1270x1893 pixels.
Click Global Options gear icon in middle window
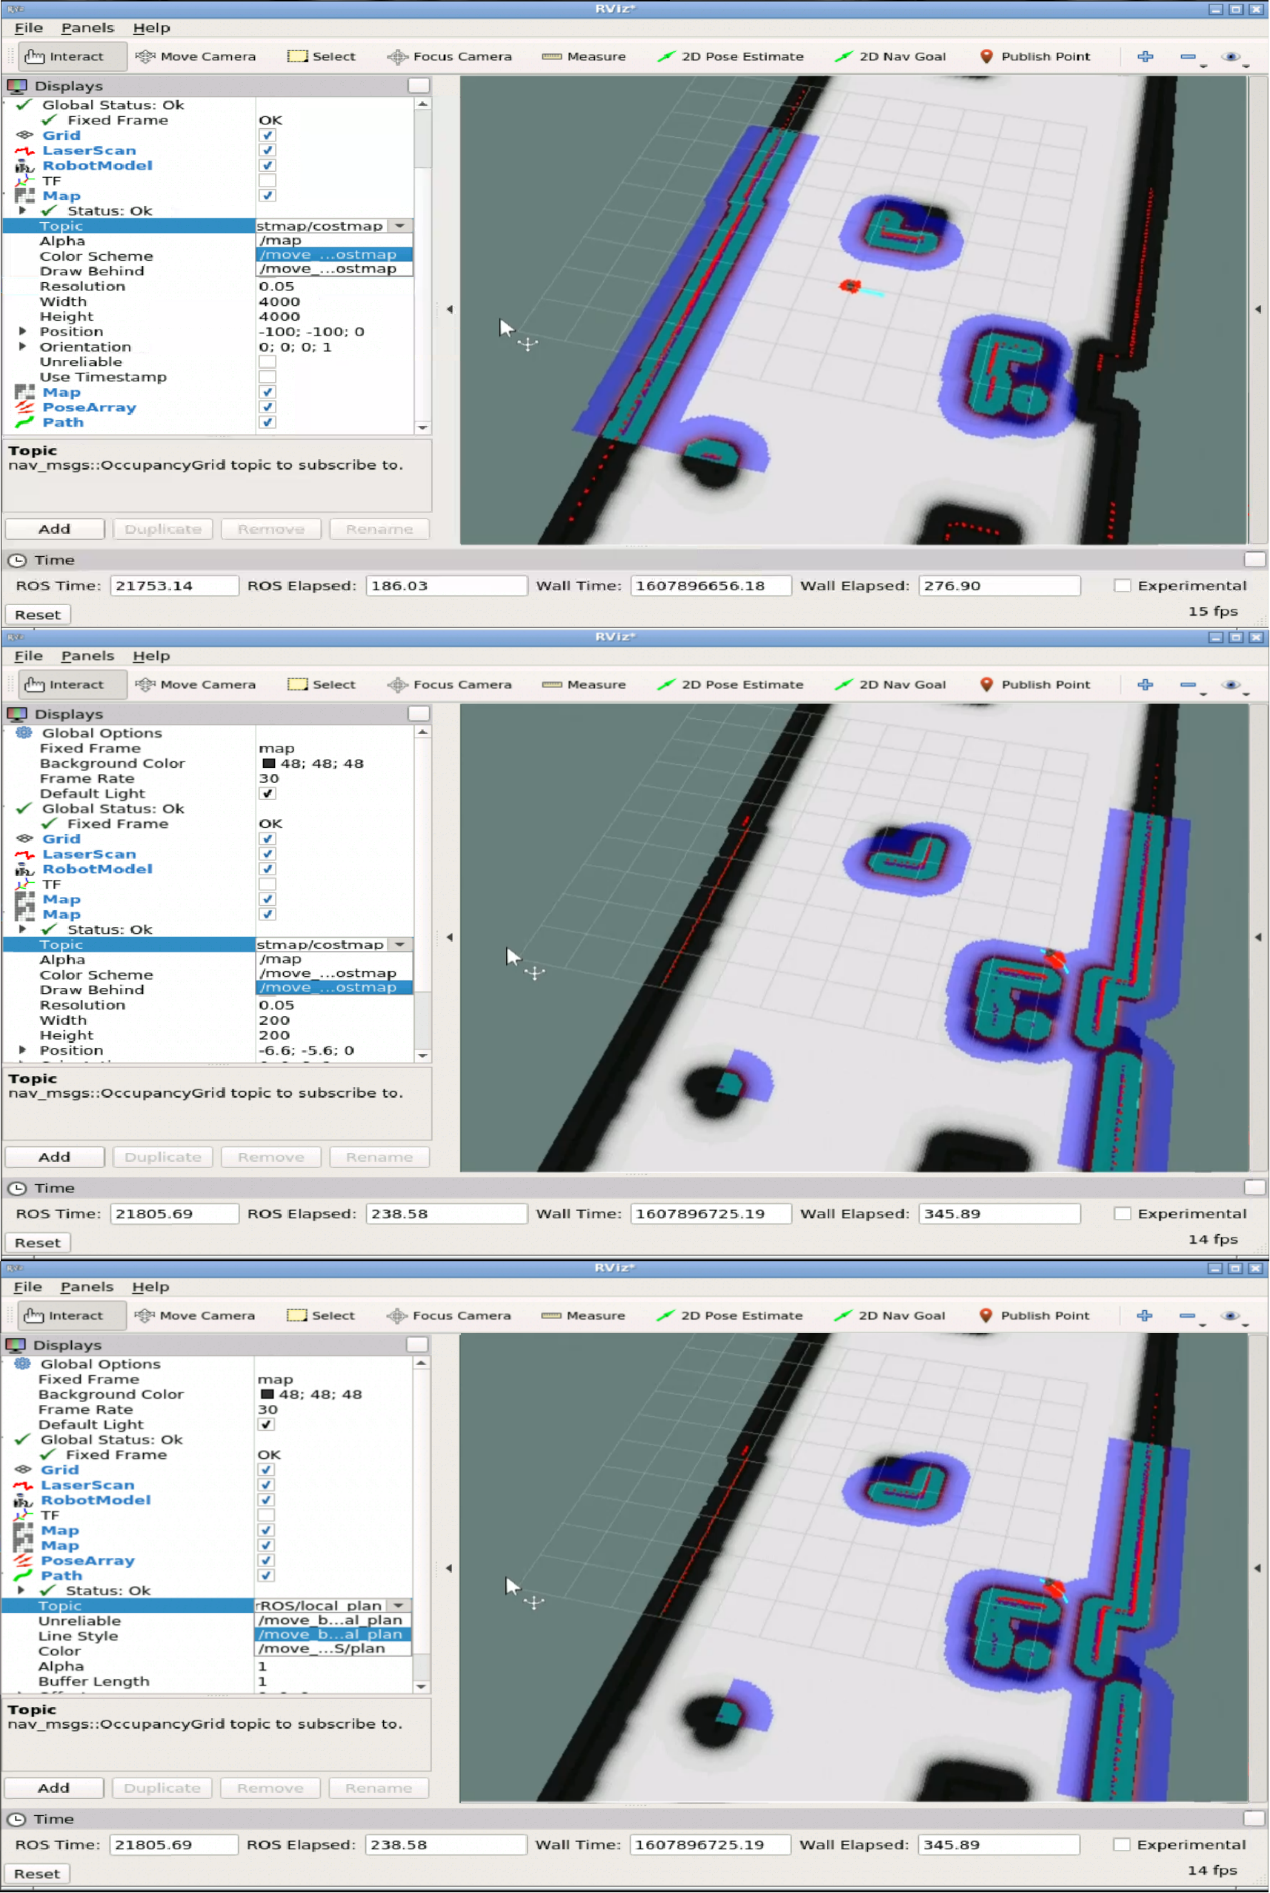[24, 733]
